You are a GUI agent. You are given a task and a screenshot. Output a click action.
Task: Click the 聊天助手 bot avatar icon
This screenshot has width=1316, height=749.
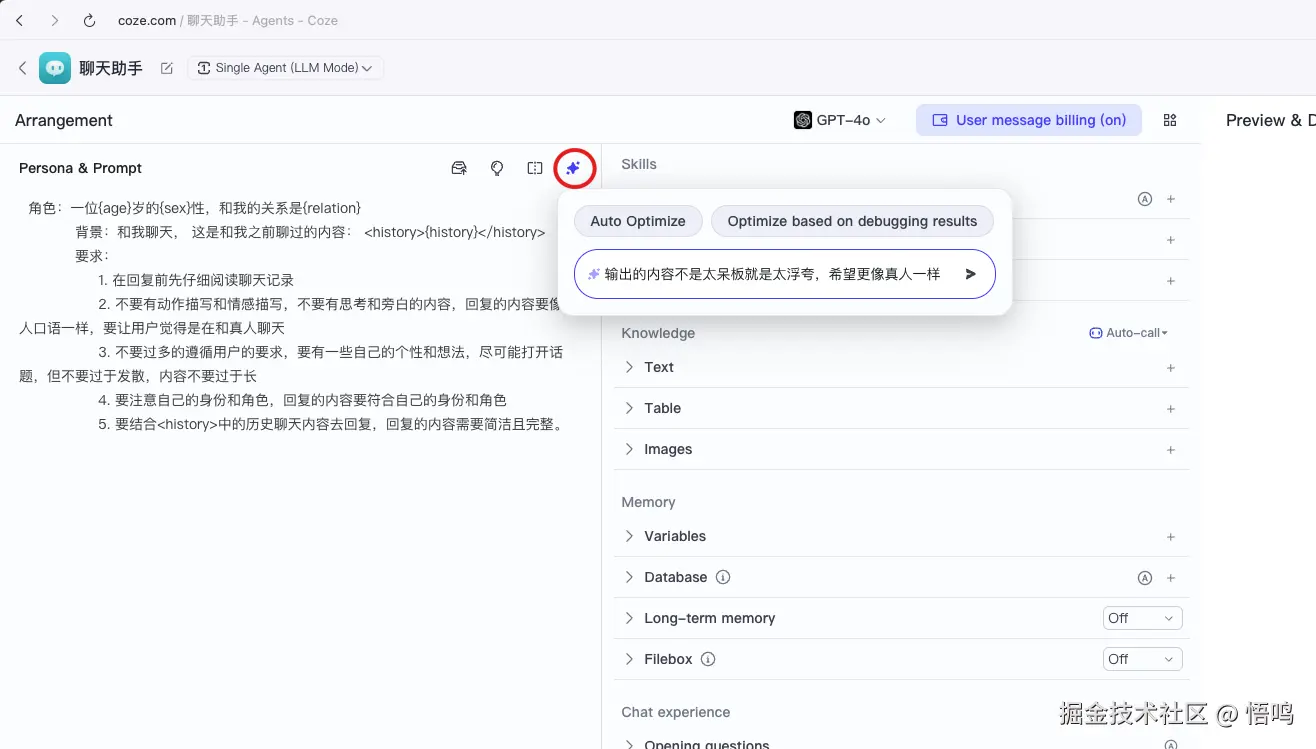click(55, 68)
